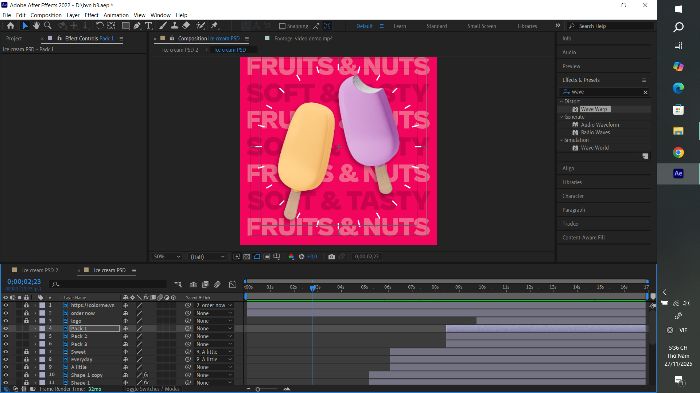Enable motion blur icon in the timeline header
The width and height of the screenshot is (700, 393).
point(217,284)
